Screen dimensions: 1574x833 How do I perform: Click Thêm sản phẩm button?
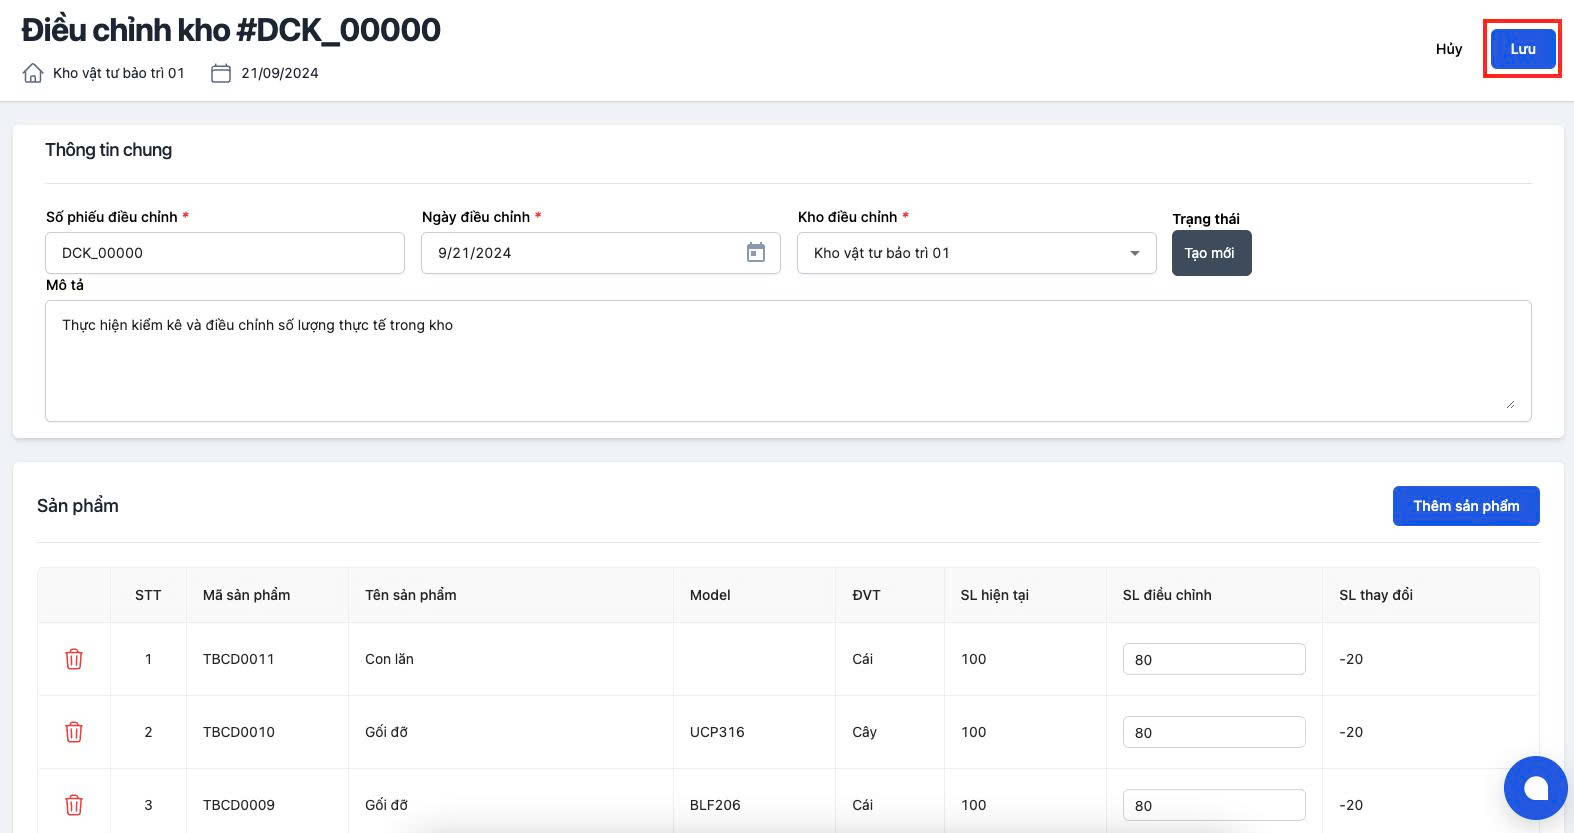coord(1465,506)
